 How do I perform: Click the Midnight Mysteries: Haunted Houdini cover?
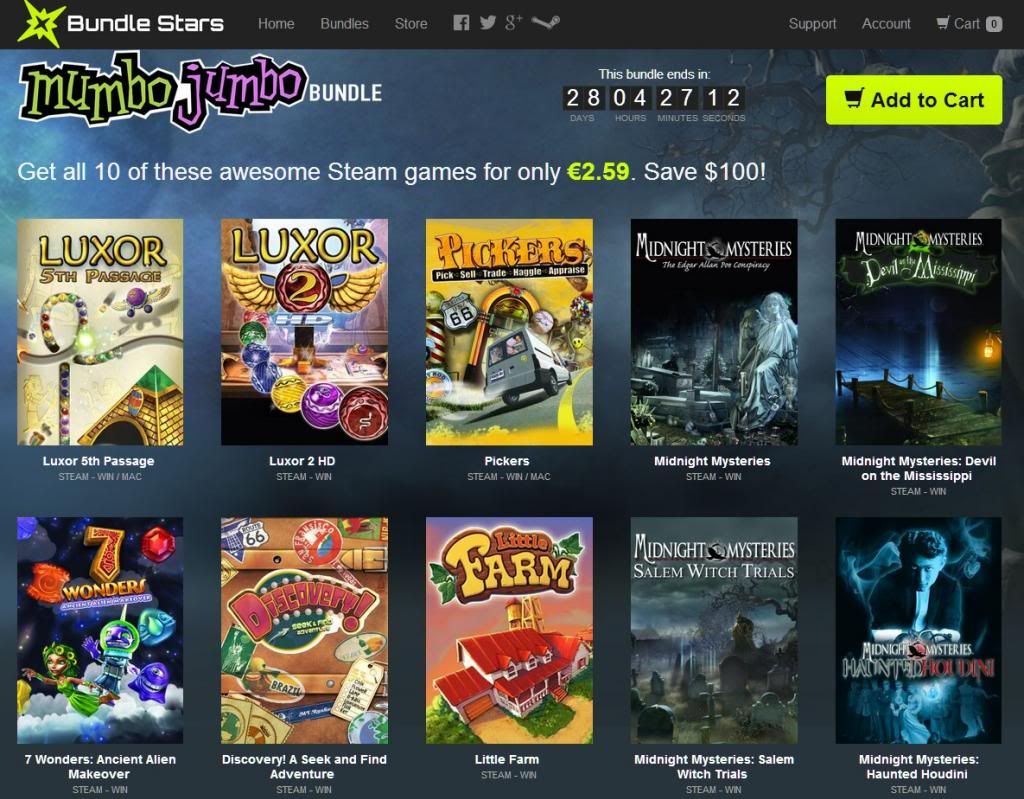(918, 630)
